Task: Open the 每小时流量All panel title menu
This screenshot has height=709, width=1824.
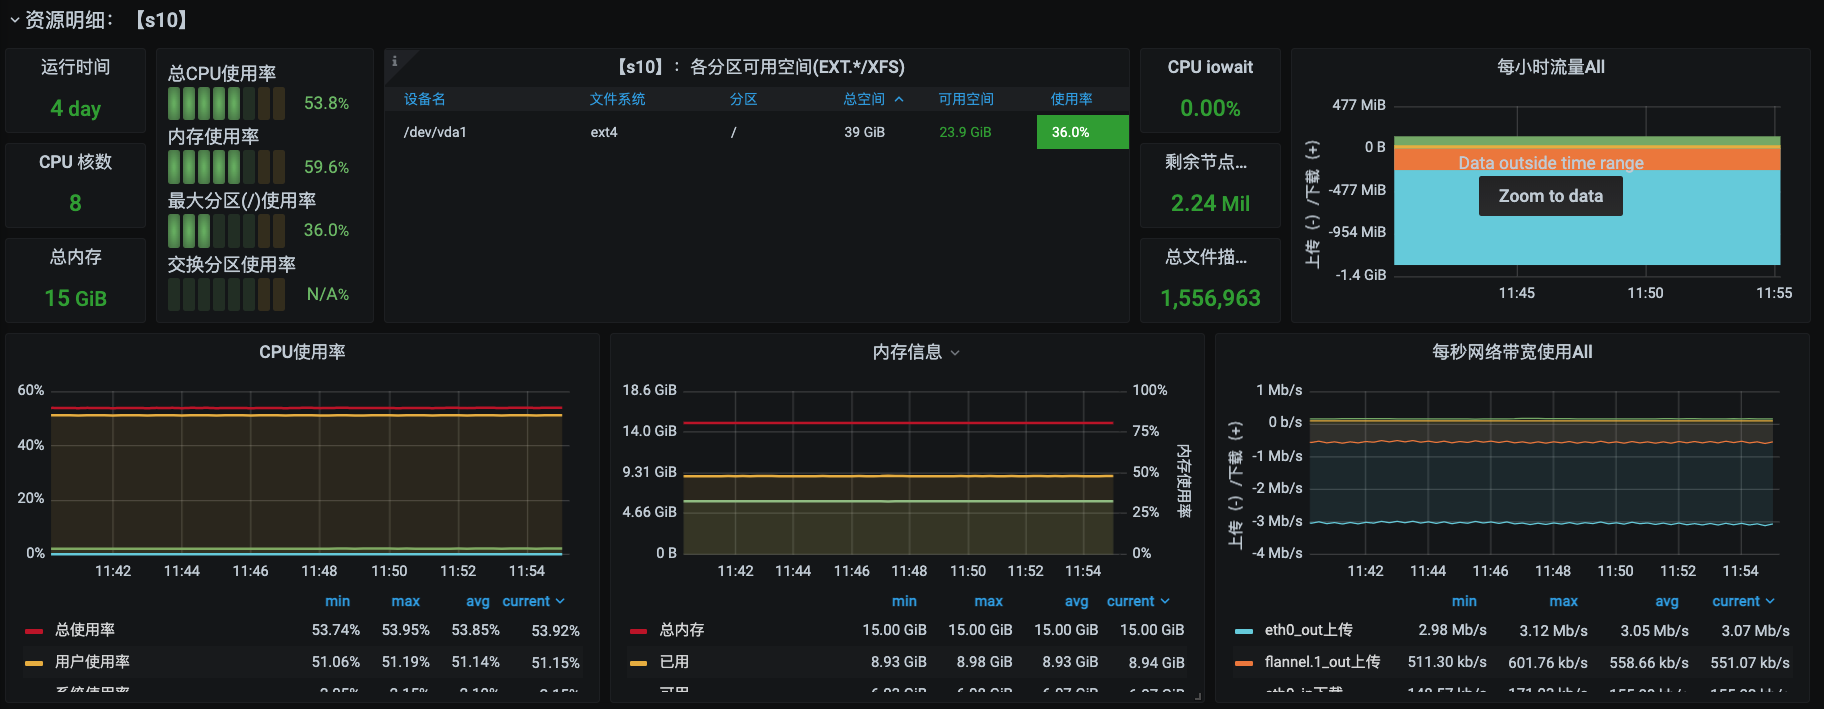Action: 1550,67
